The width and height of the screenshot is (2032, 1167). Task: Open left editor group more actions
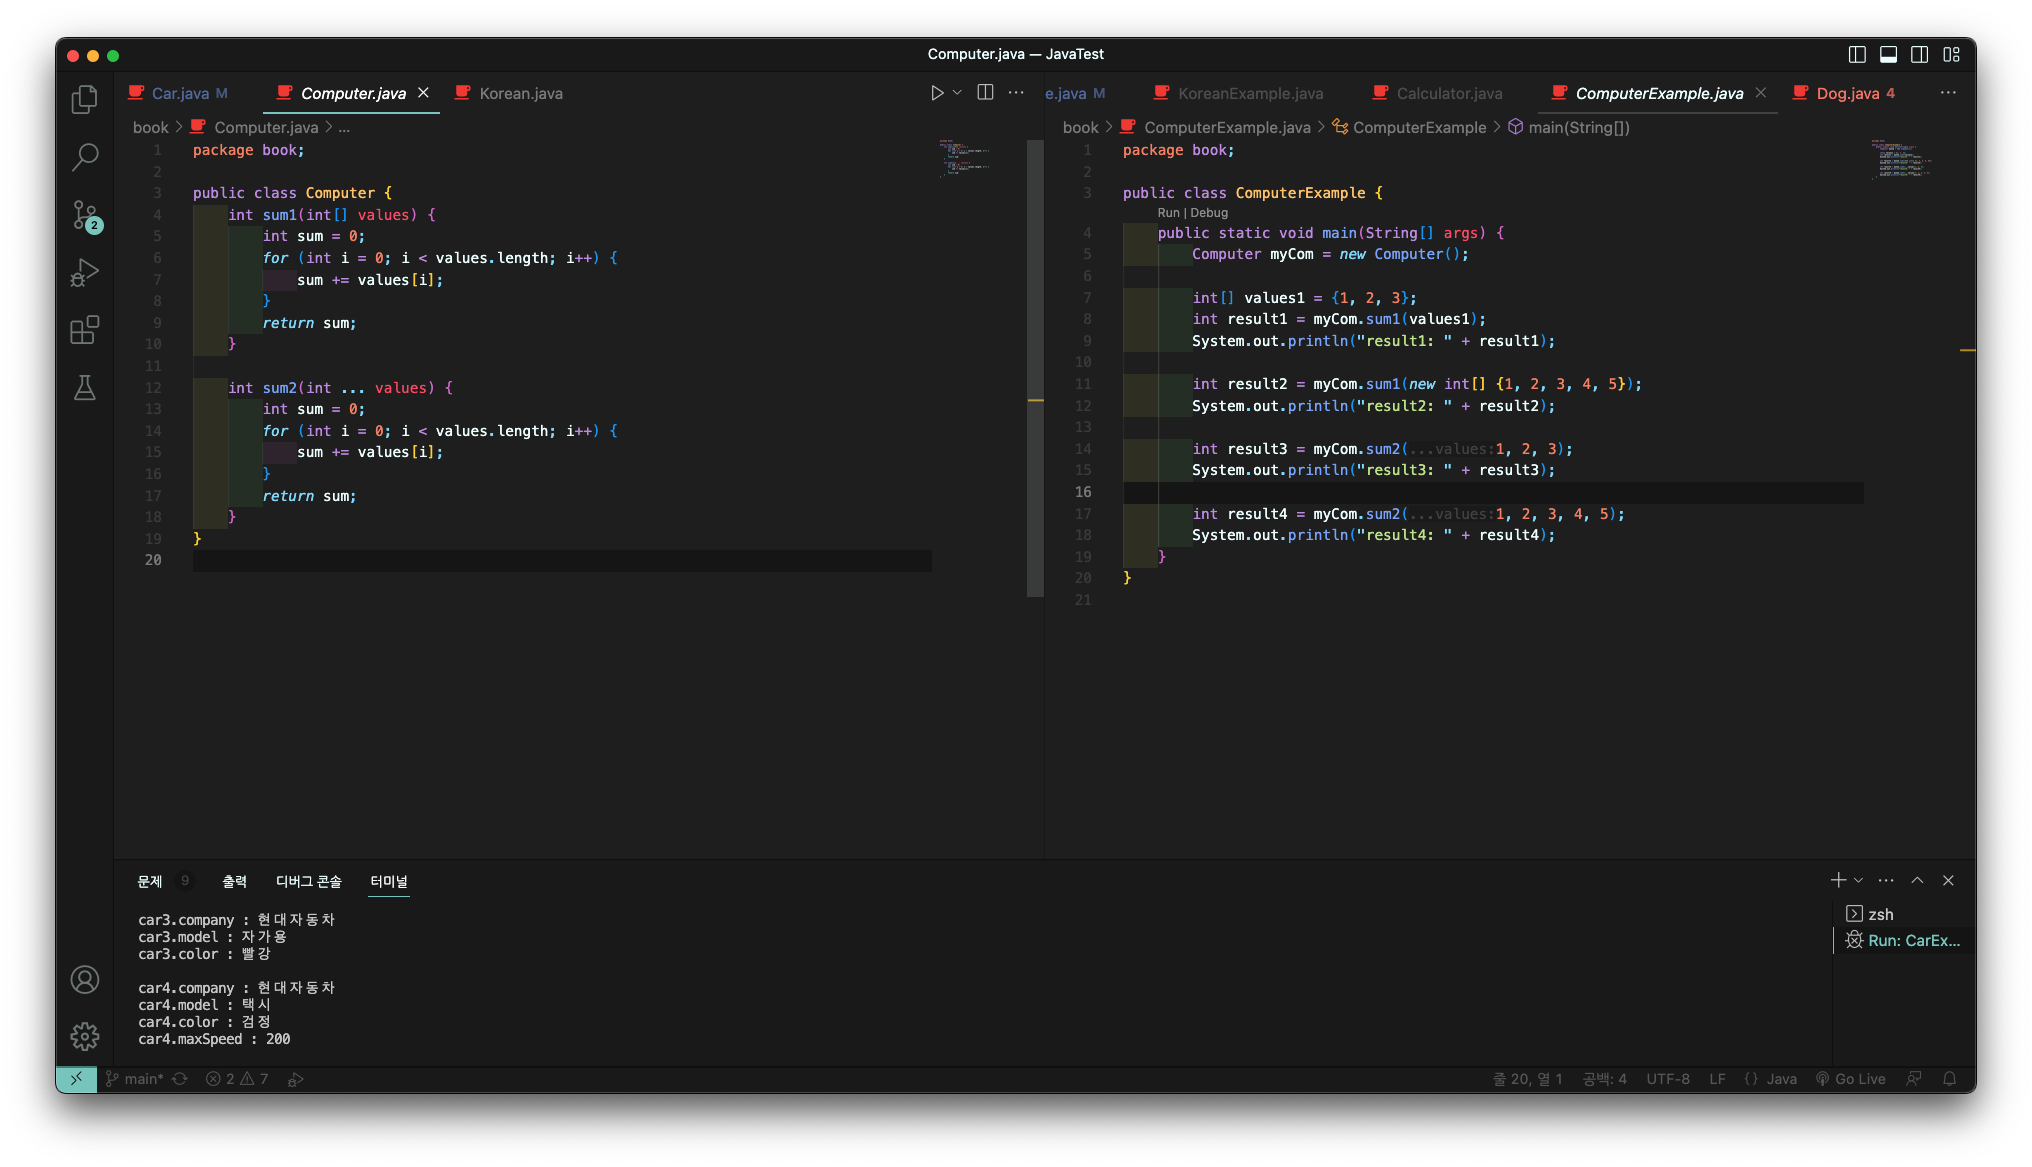point(1016,93)
